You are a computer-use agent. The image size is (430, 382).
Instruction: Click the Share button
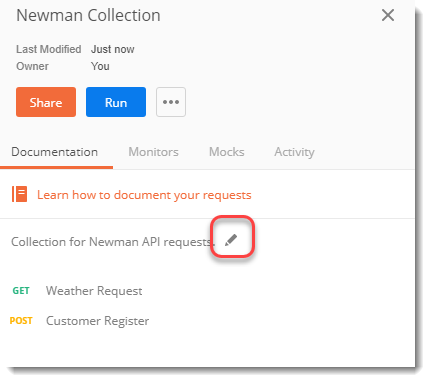46,102
